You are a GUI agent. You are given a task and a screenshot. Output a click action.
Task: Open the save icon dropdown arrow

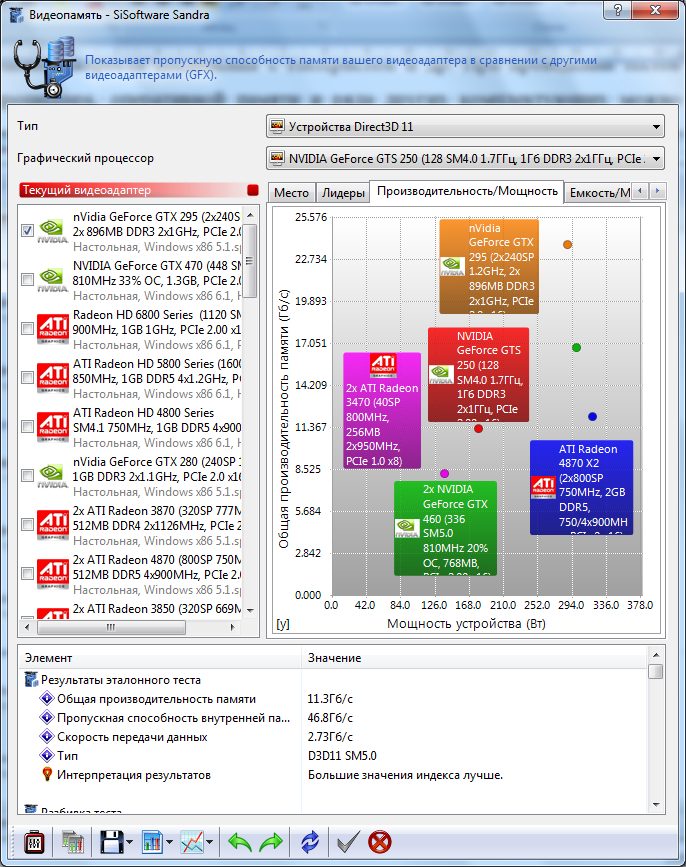coord(129,842)
